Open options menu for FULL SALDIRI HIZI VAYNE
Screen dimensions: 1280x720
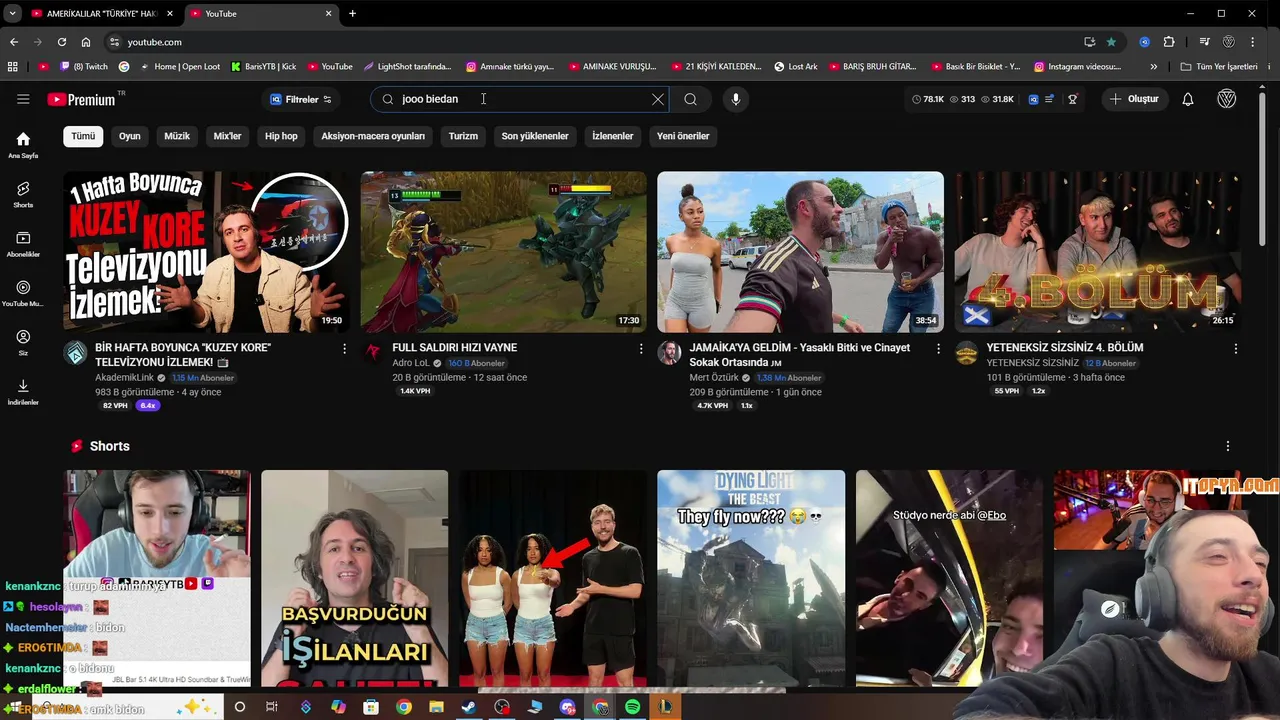coord(641,349)
